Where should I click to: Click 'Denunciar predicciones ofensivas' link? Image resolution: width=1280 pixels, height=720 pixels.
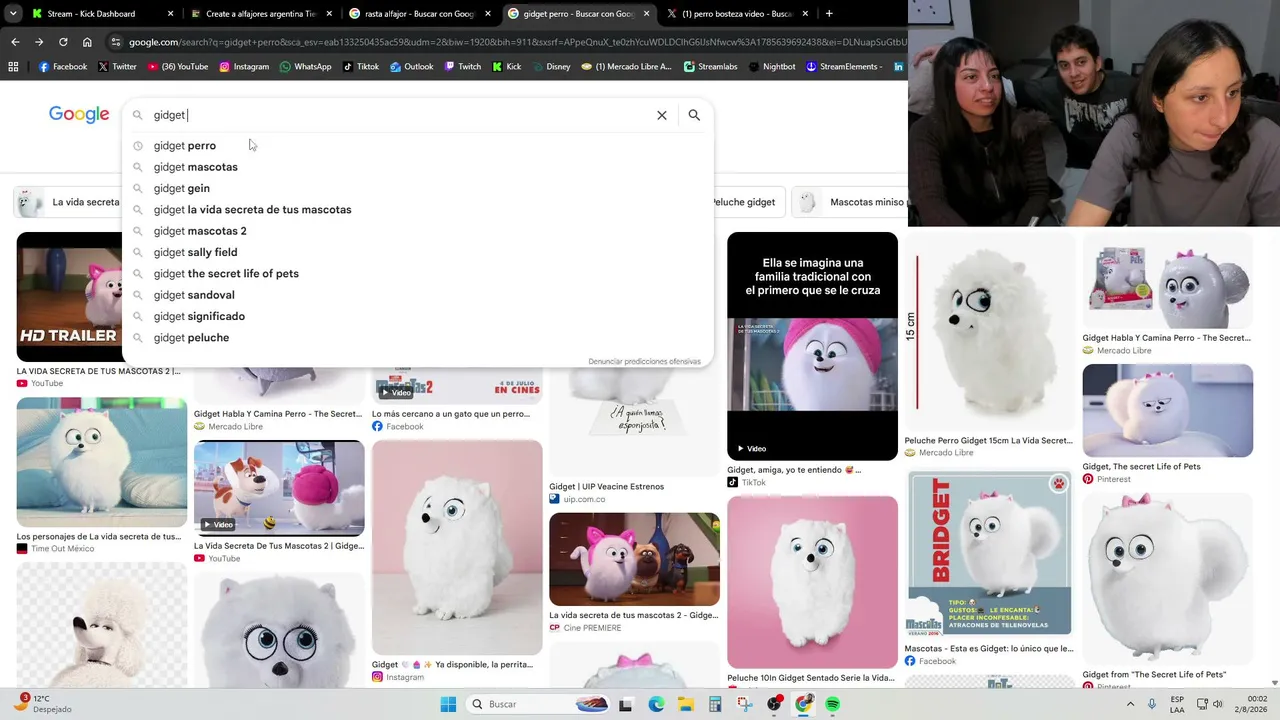(645, 361)
